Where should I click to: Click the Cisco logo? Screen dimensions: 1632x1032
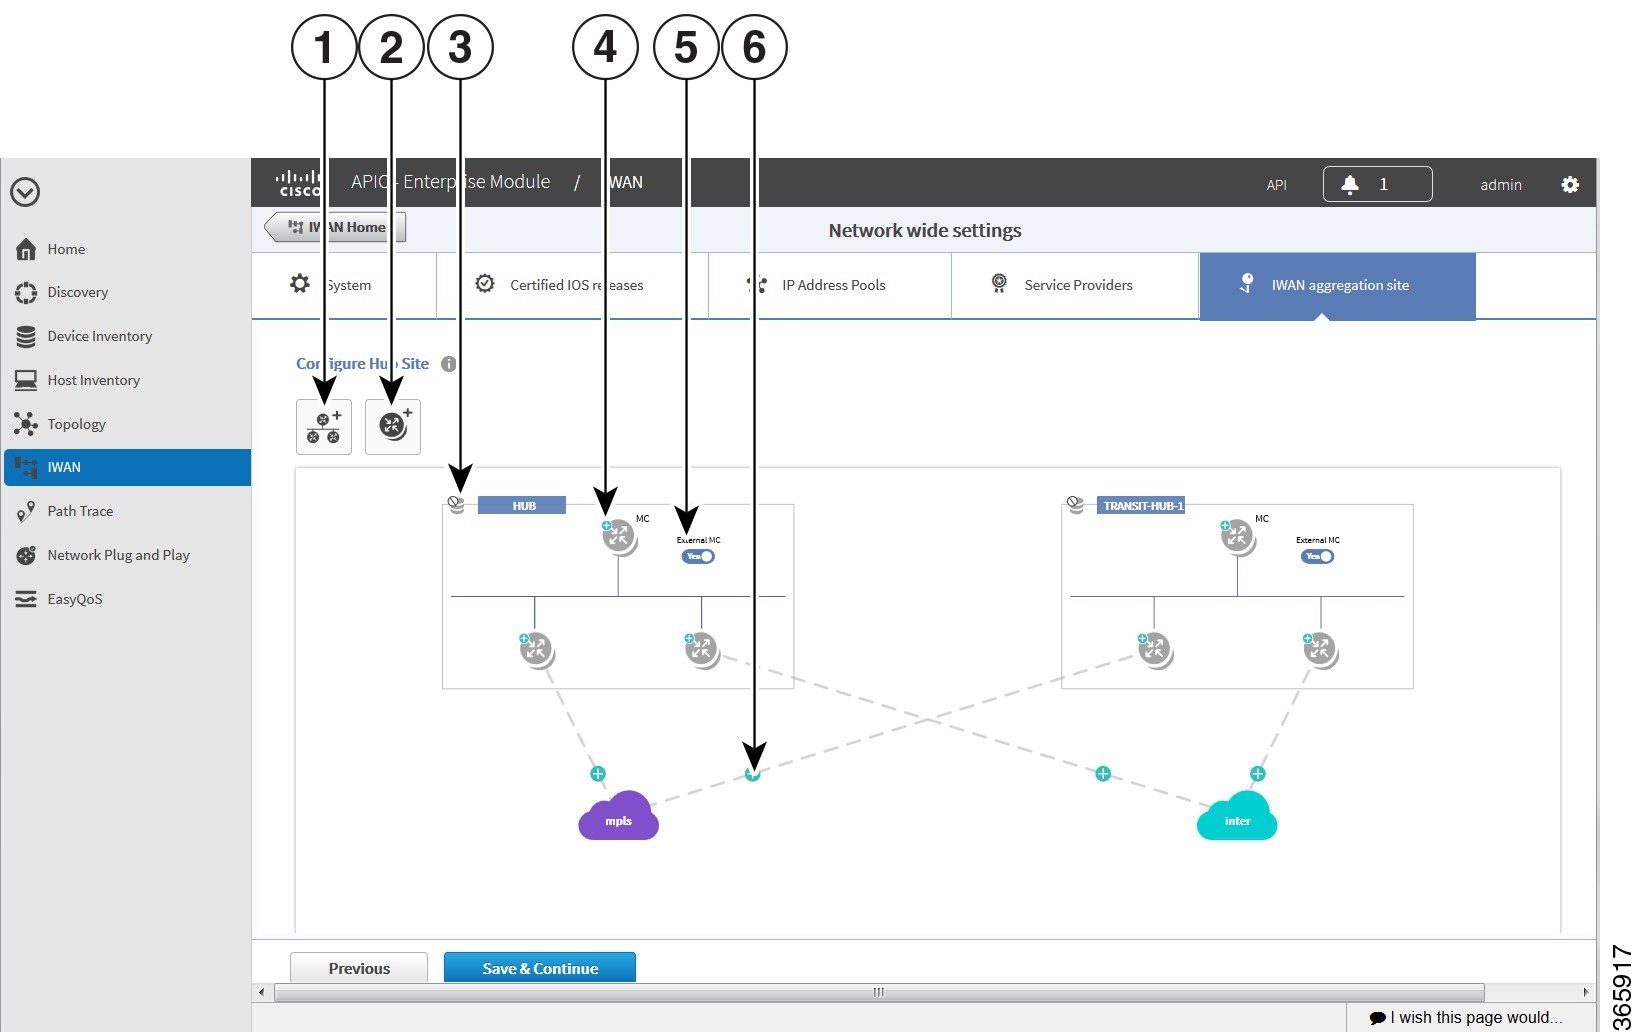pos(298,183)
